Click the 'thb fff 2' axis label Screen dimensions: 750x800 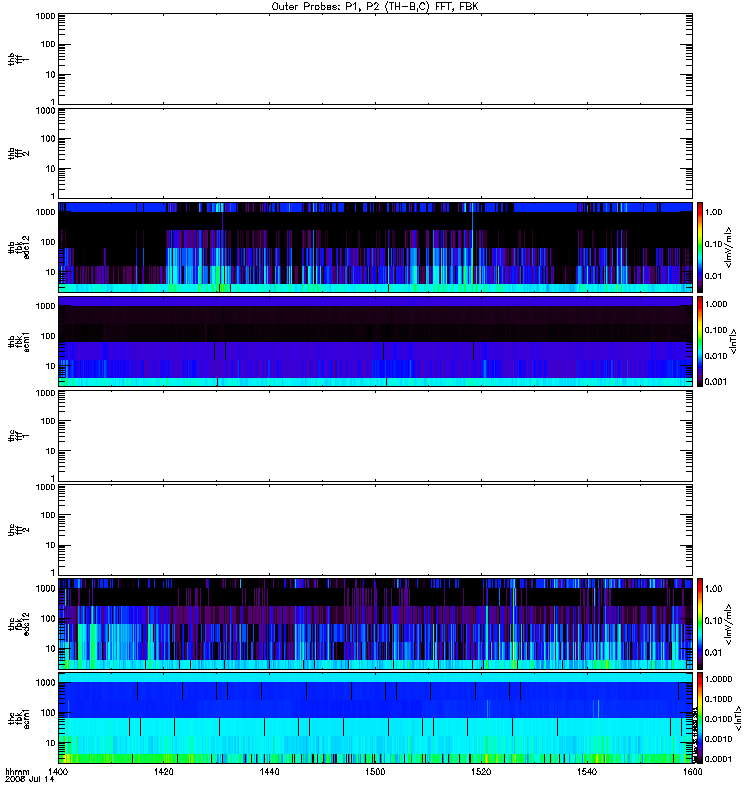point(18,153)
